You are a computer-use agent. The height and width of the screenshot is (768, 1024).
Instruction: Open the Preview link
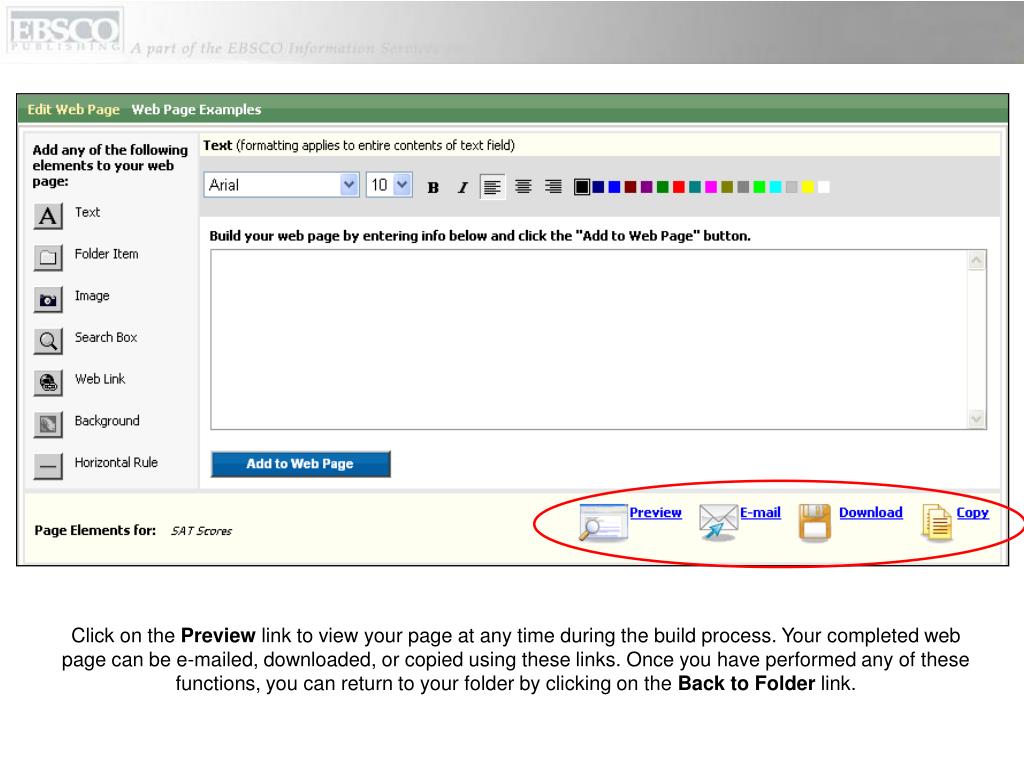pos(655,513)
